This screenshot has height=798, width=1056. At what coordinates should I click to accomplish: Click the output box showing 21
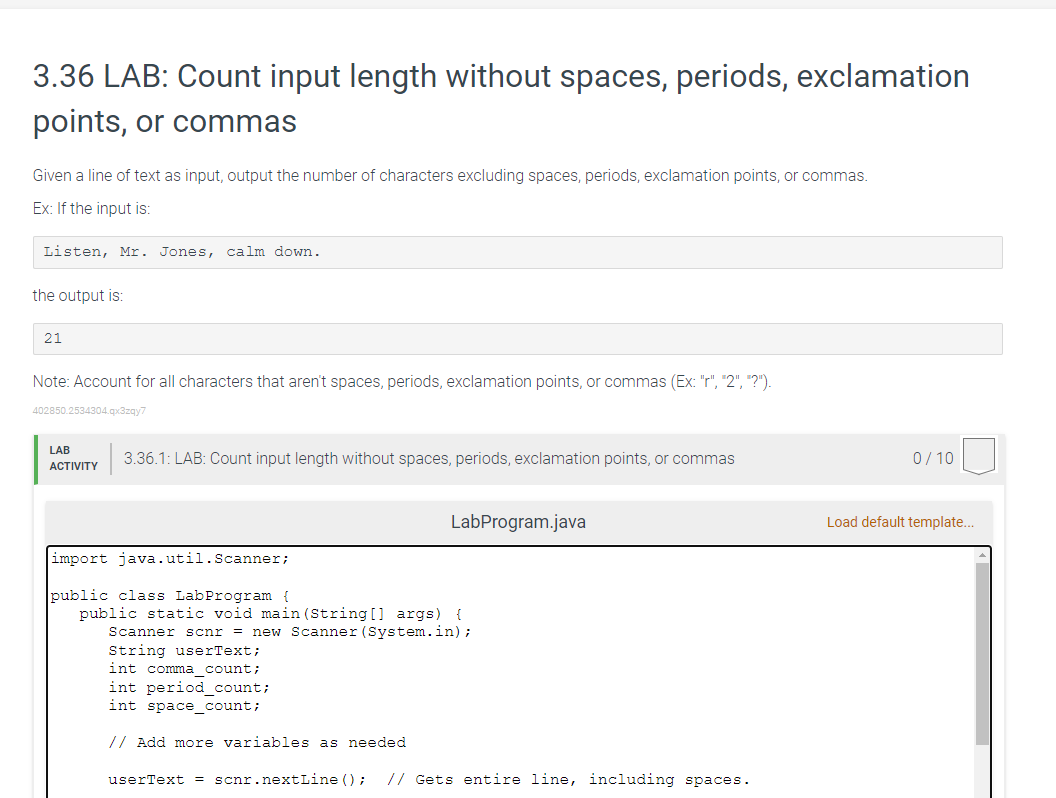517,338
